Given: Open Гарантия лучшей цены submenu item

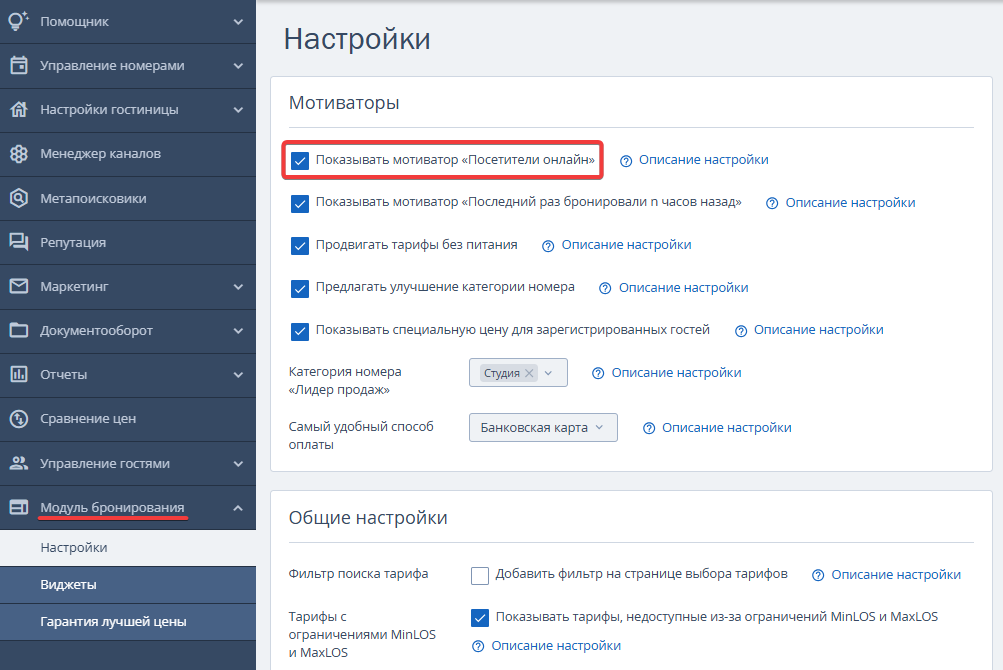Looking at the screenshot, I should tap(128, 621).
